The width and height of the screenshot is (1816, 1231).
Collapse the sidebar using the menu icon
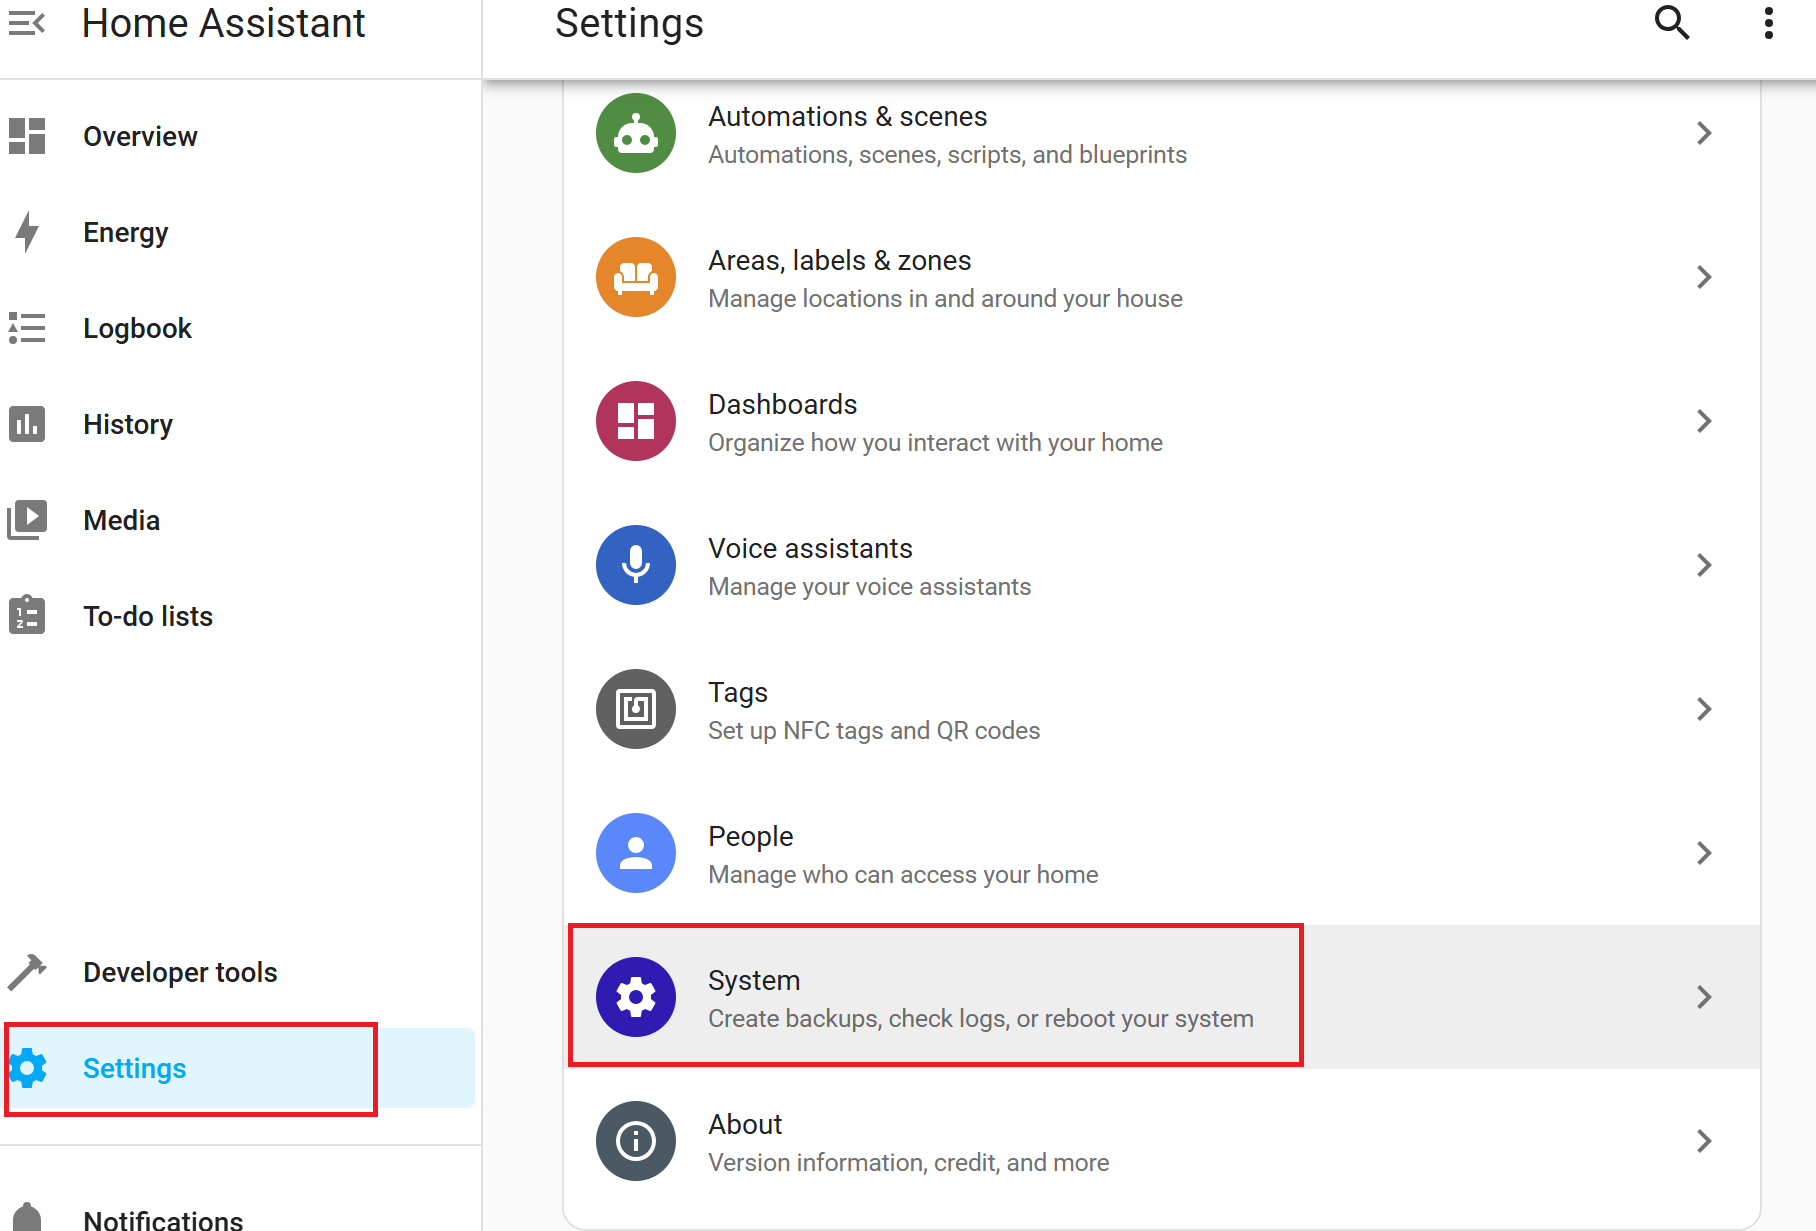27,23
